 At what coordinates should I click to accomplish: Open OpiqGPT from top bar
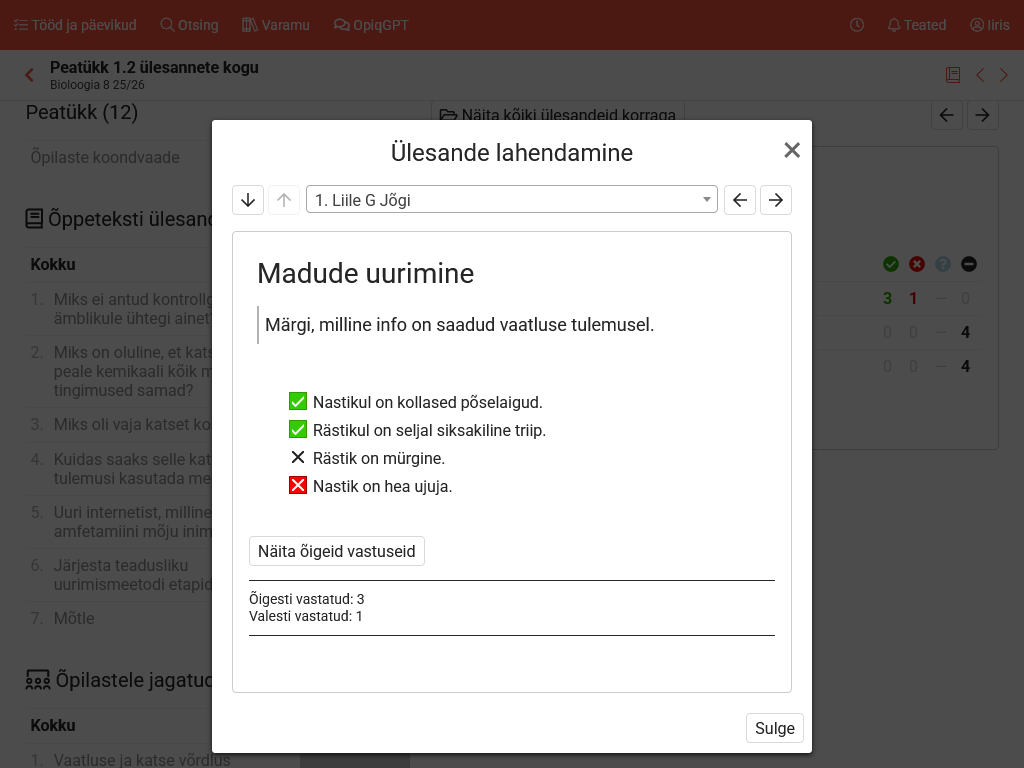[371, 25]
